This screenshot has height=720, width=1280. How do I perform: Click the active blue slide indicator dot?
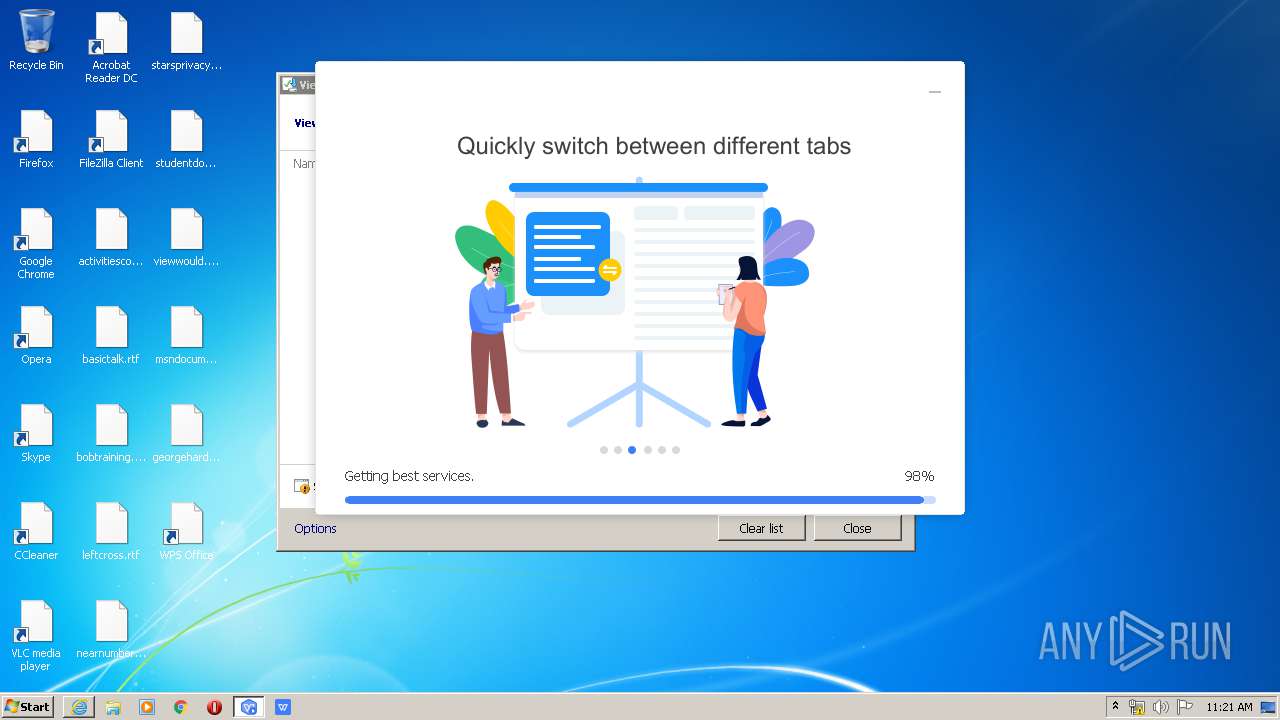coord(632,450)
